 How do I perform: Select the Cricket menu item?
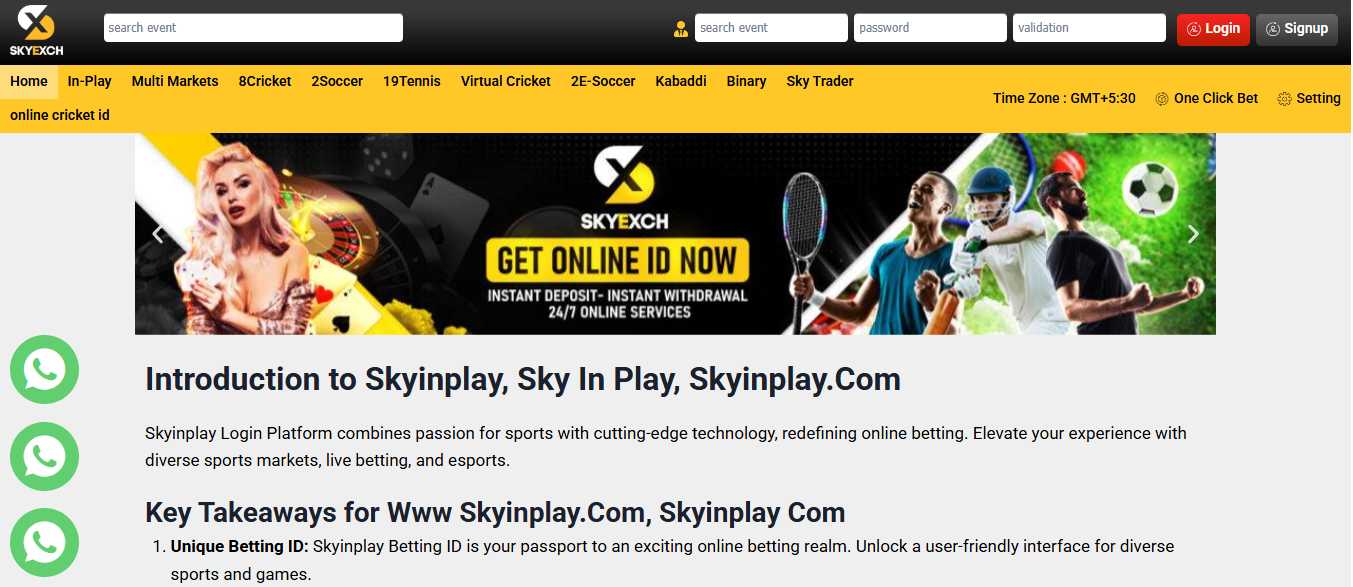265,81
